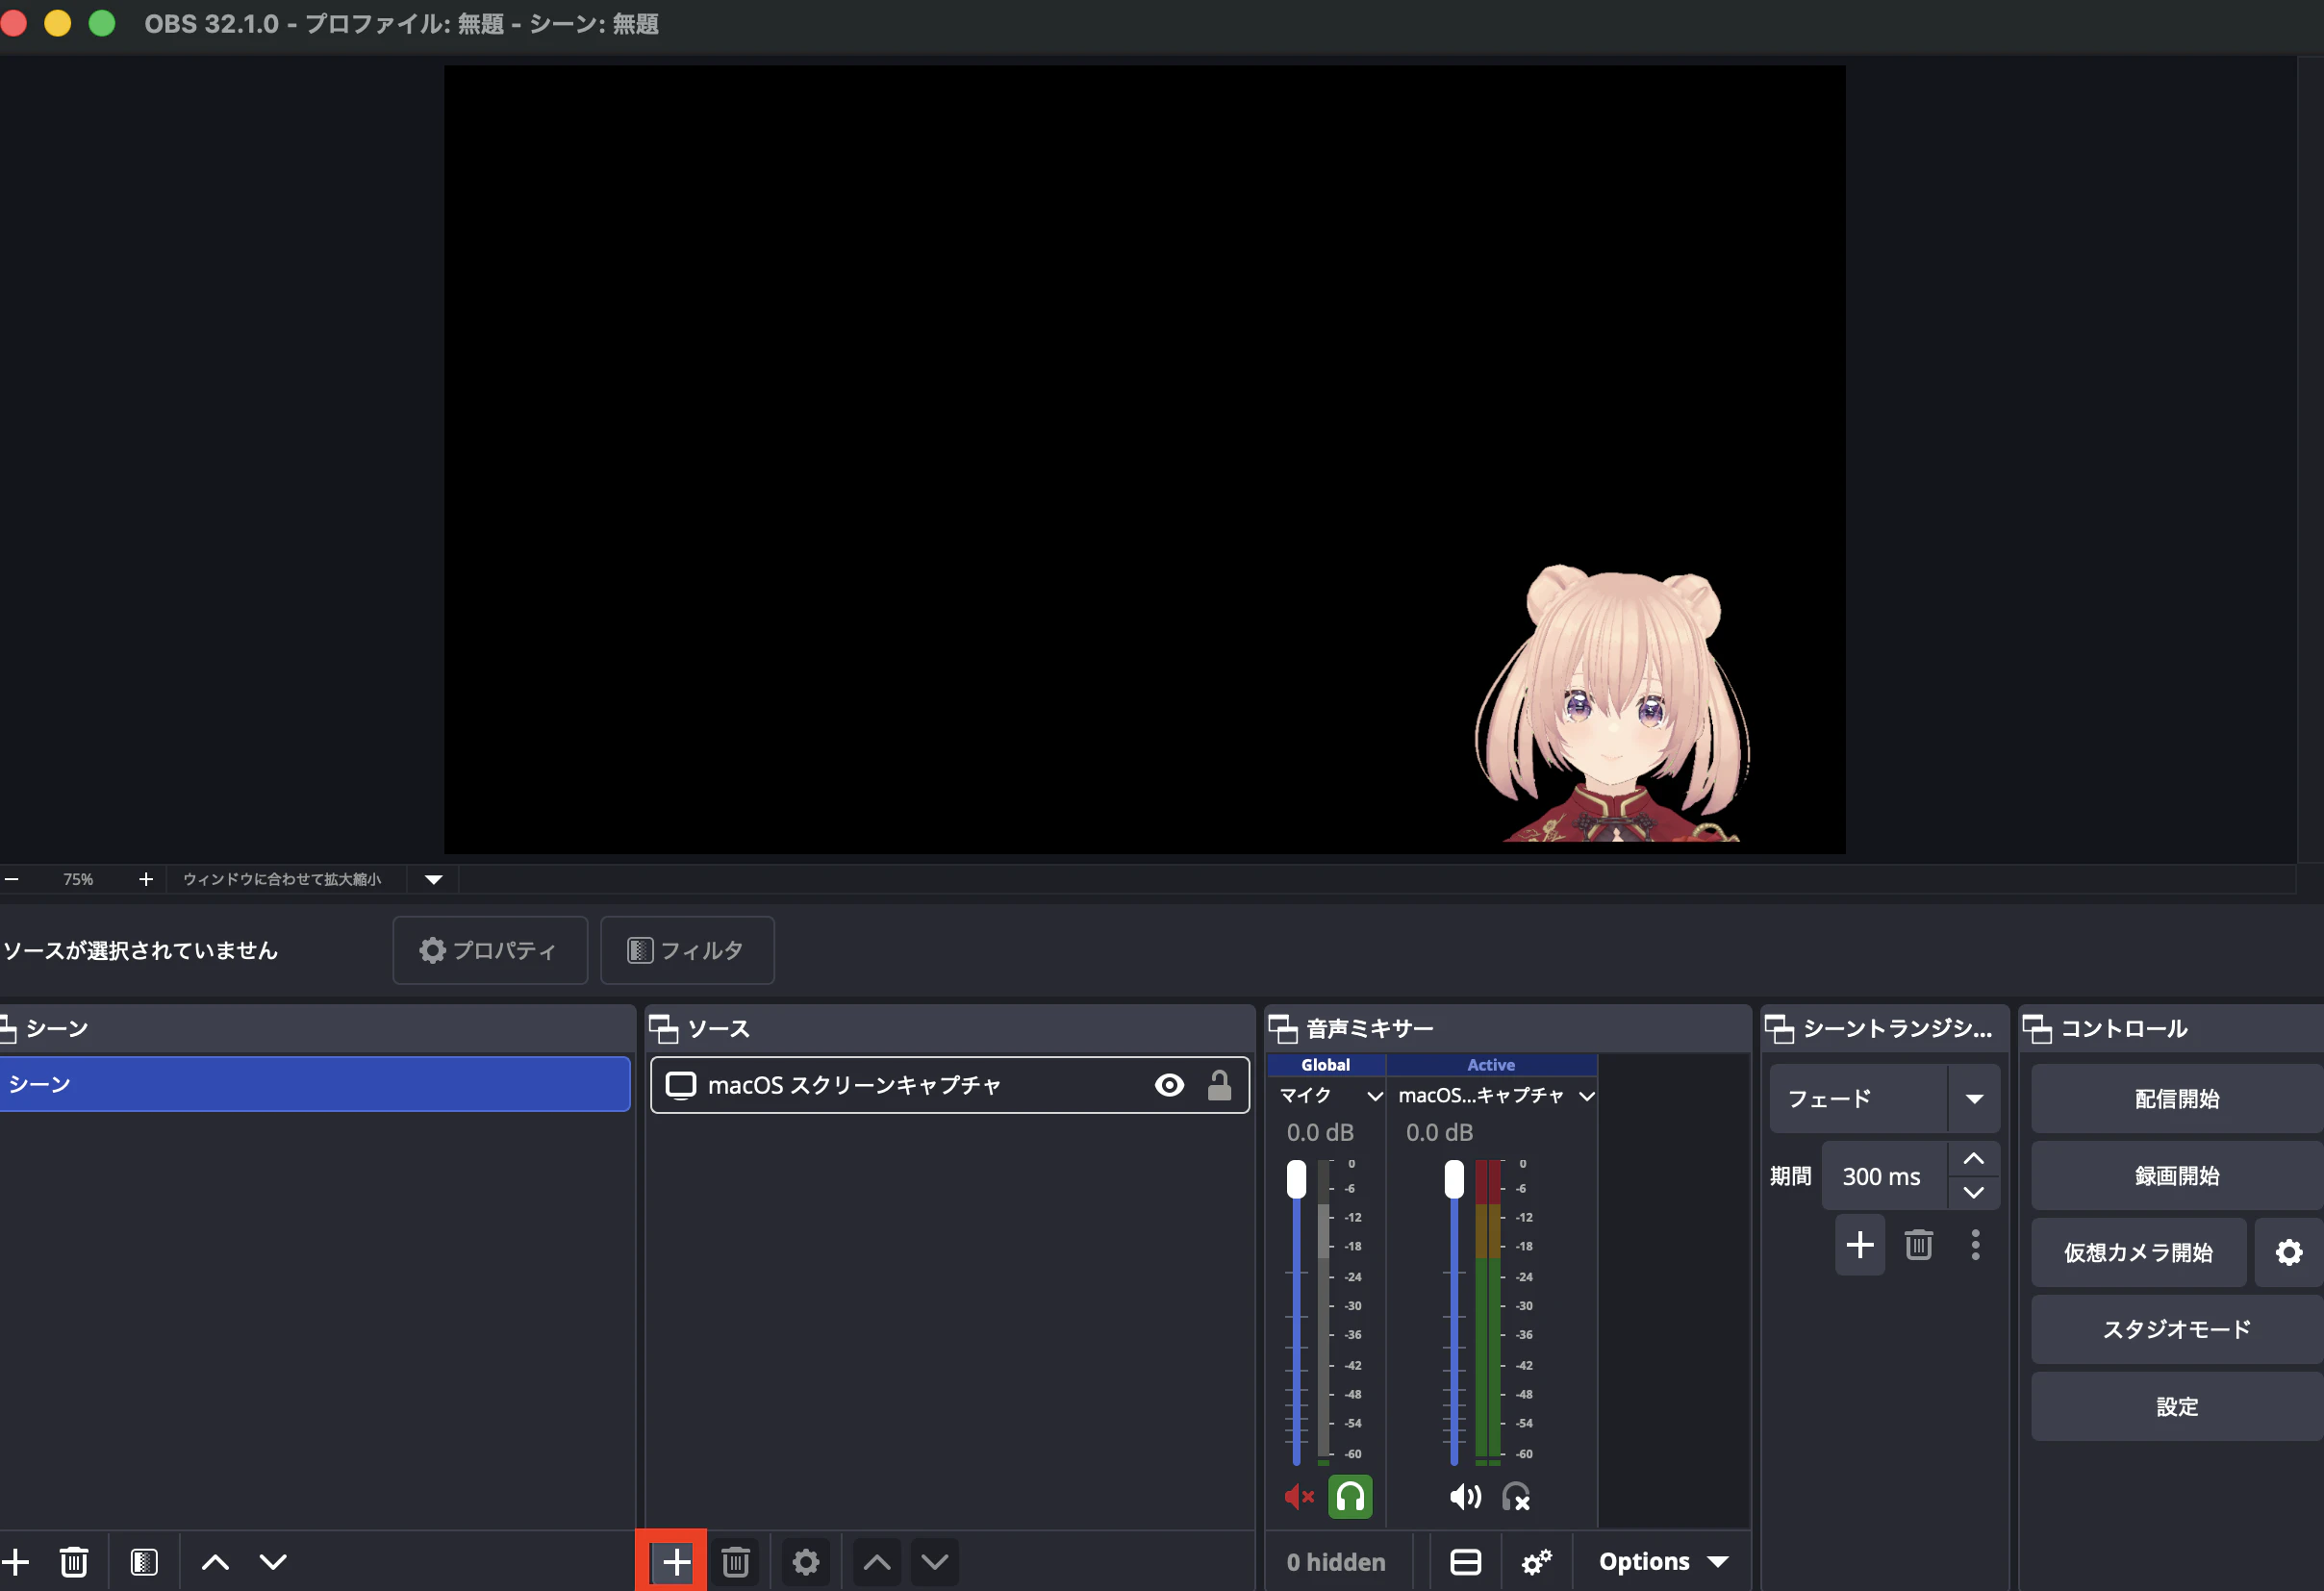Move source down in Sources toolbar
Screen dimensions: 2324x1591
click(x=935, y=1561)
